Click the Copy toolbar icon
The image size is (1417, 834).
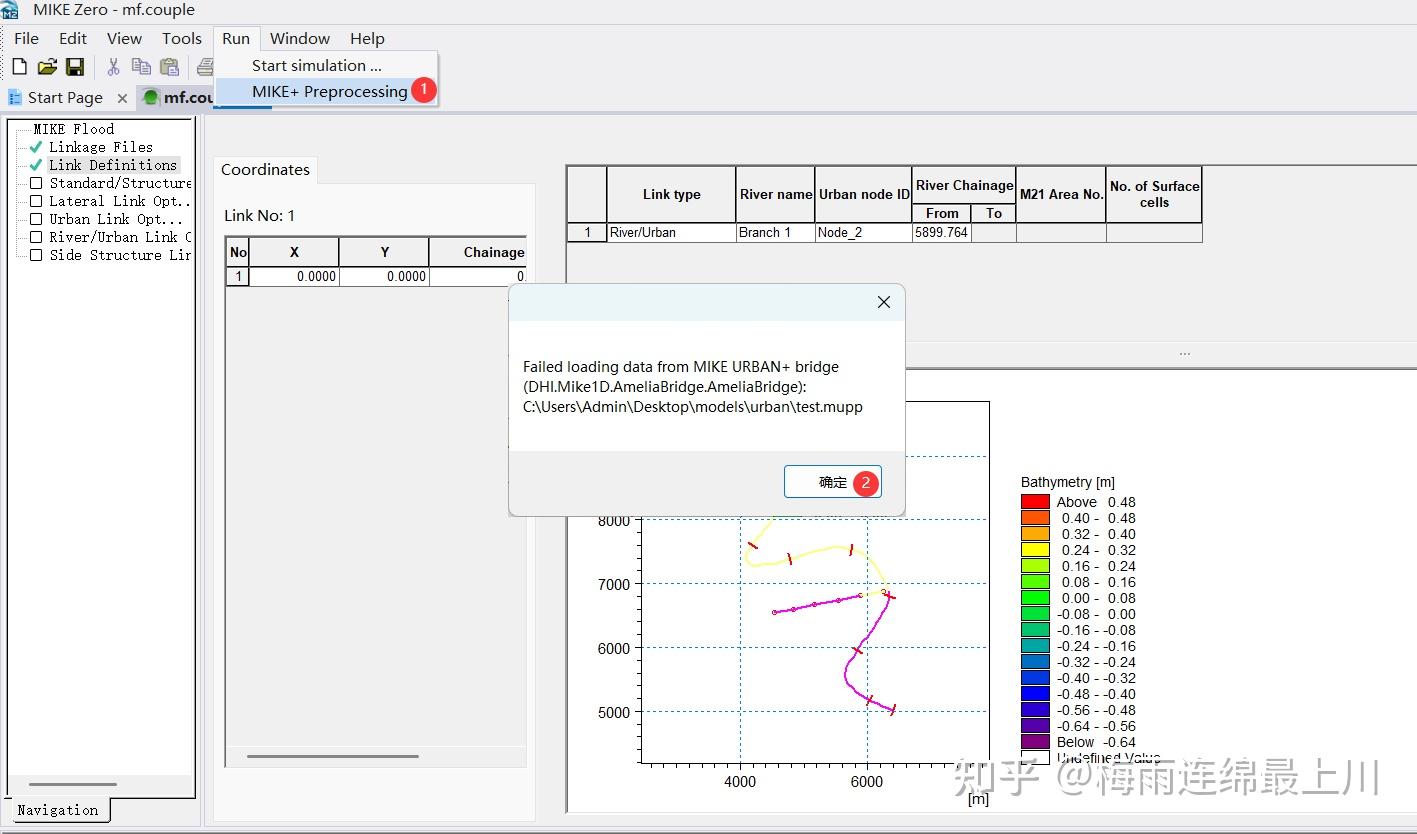pos(141,67)
